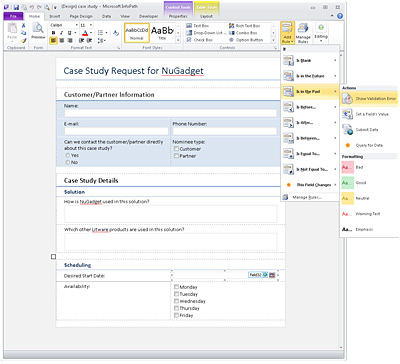The image size is (400, 364).
Task: Expand the Paste options arrow
Action: 12,41
